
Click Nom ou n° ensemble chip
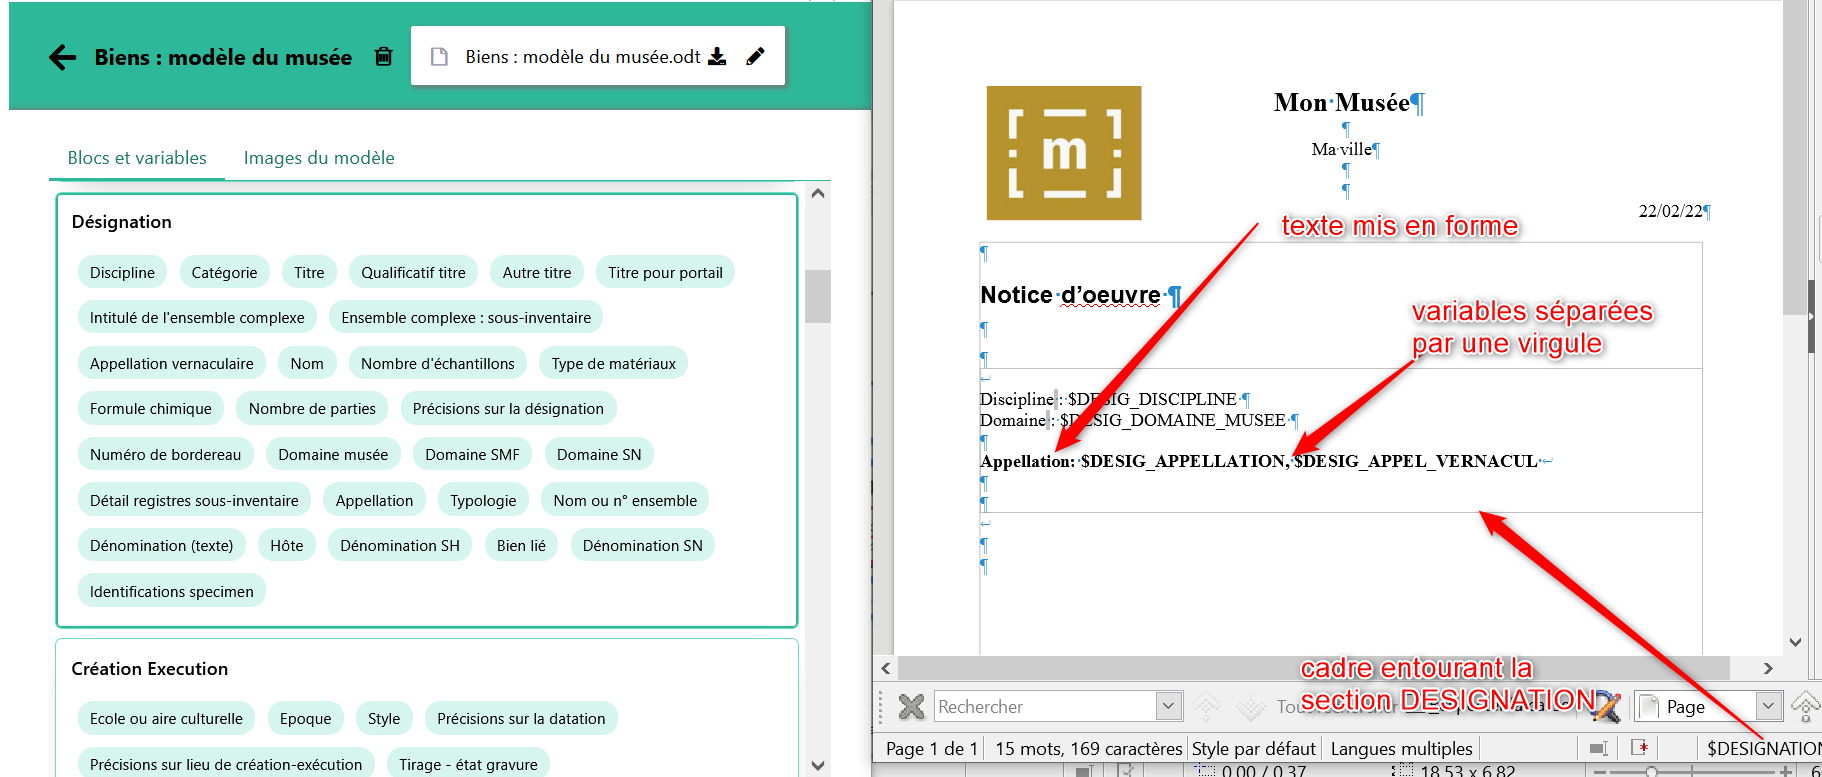pos(625,500)
